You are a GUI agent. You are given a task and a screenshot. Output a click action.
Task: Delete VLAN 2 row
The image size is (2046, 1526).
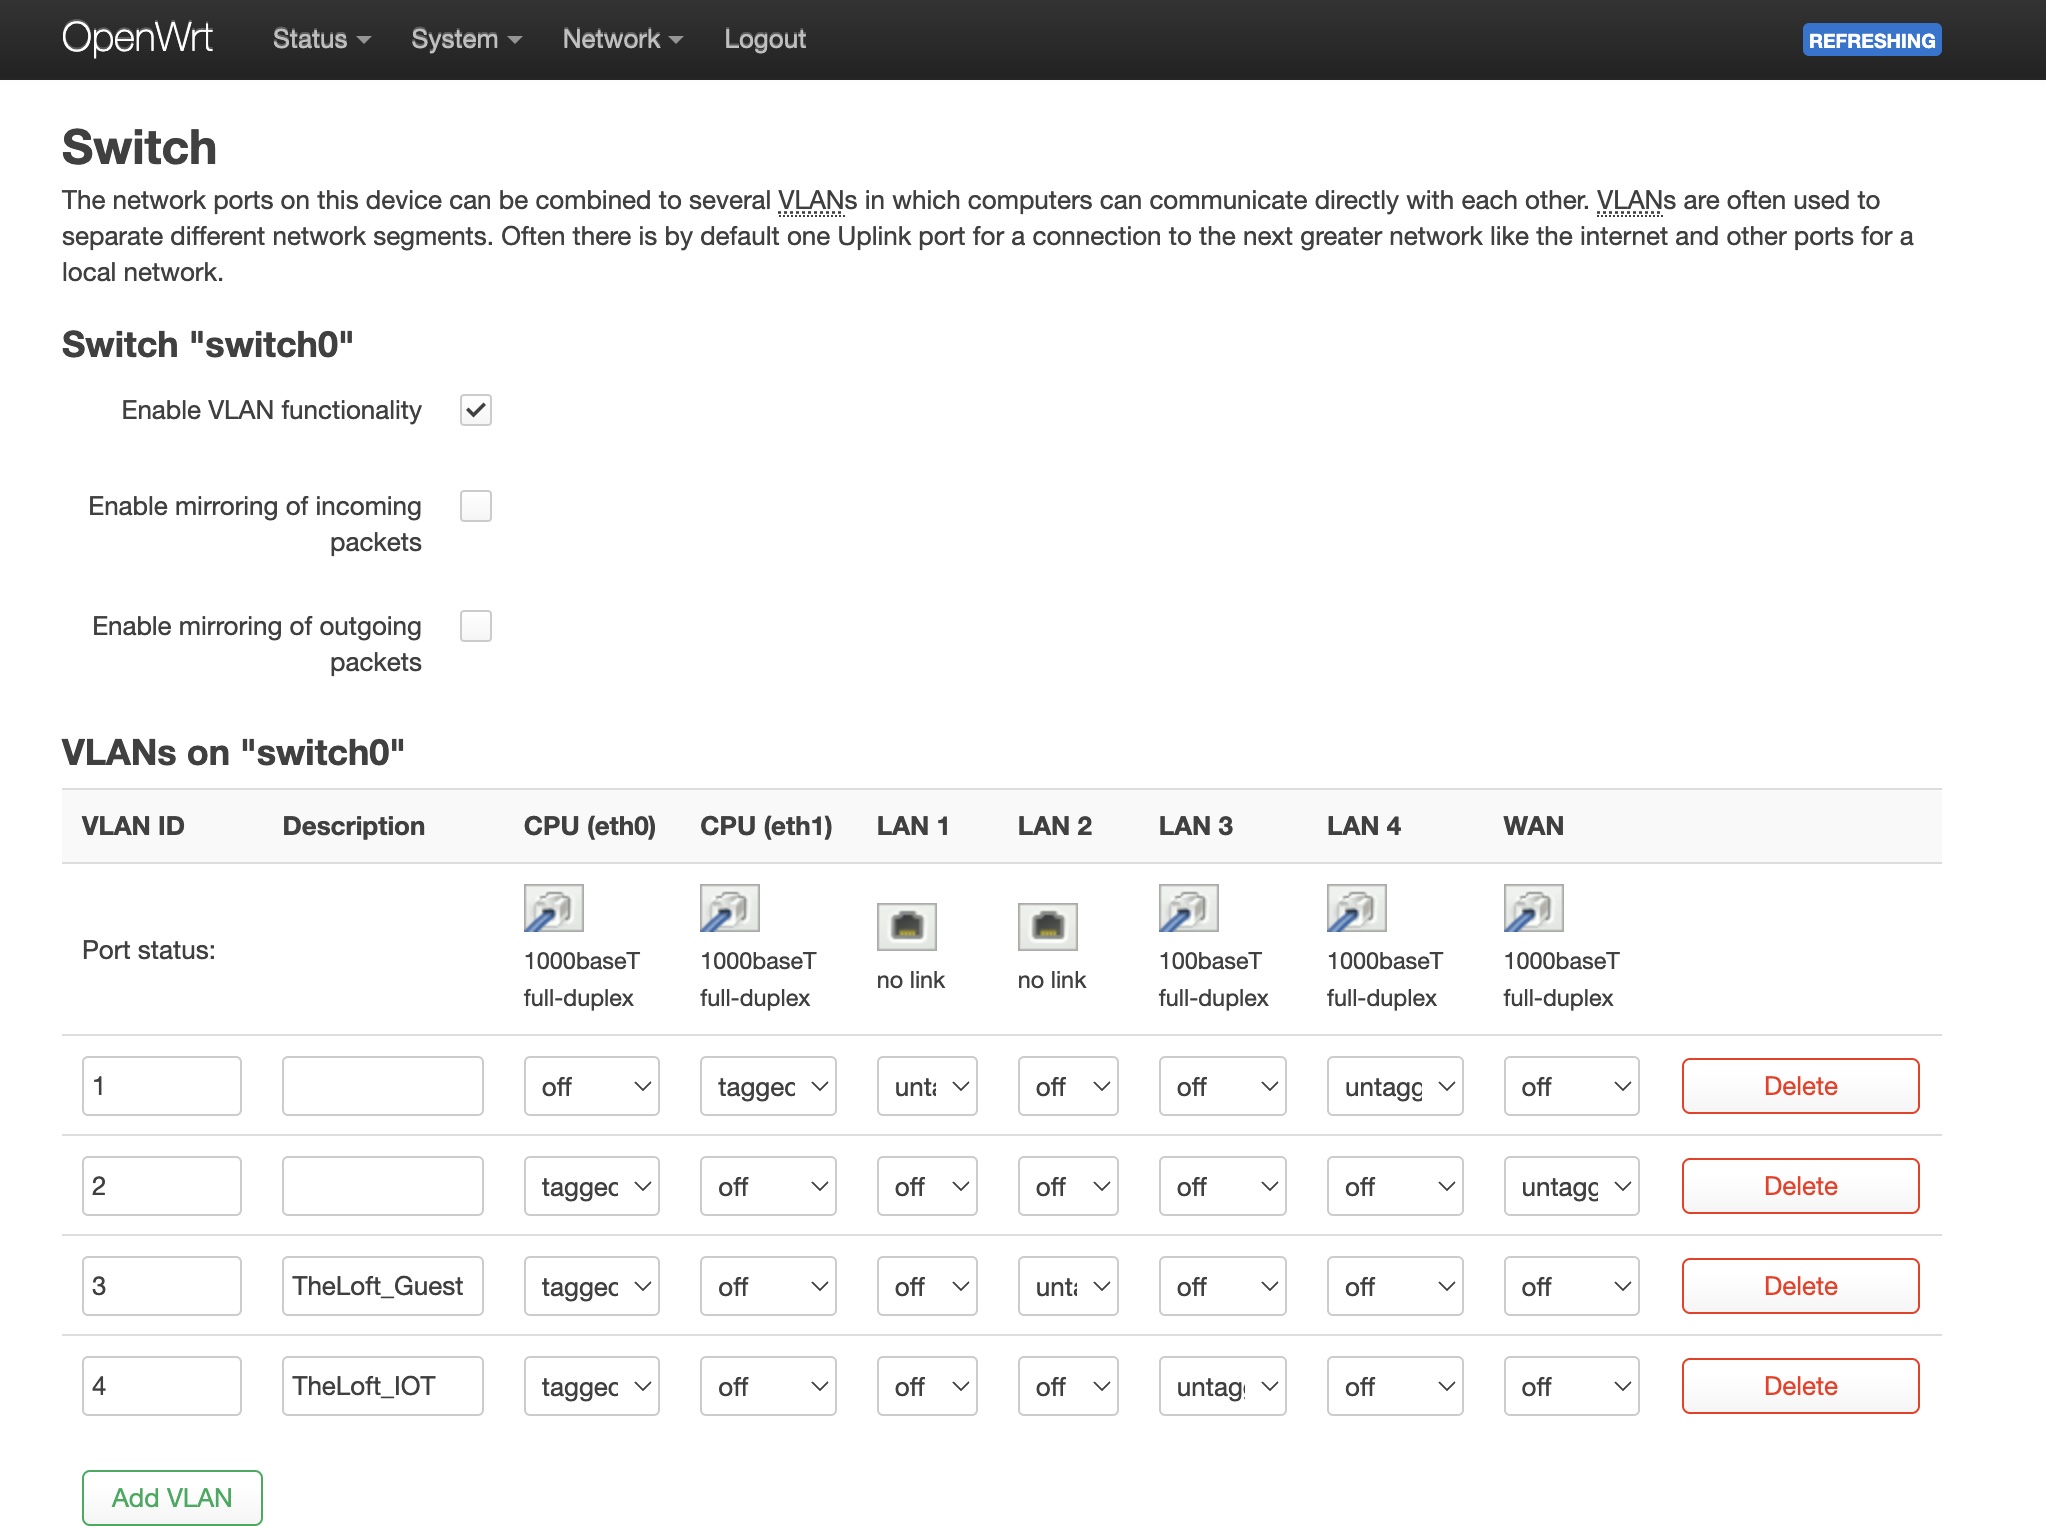pos(1800,1186)
